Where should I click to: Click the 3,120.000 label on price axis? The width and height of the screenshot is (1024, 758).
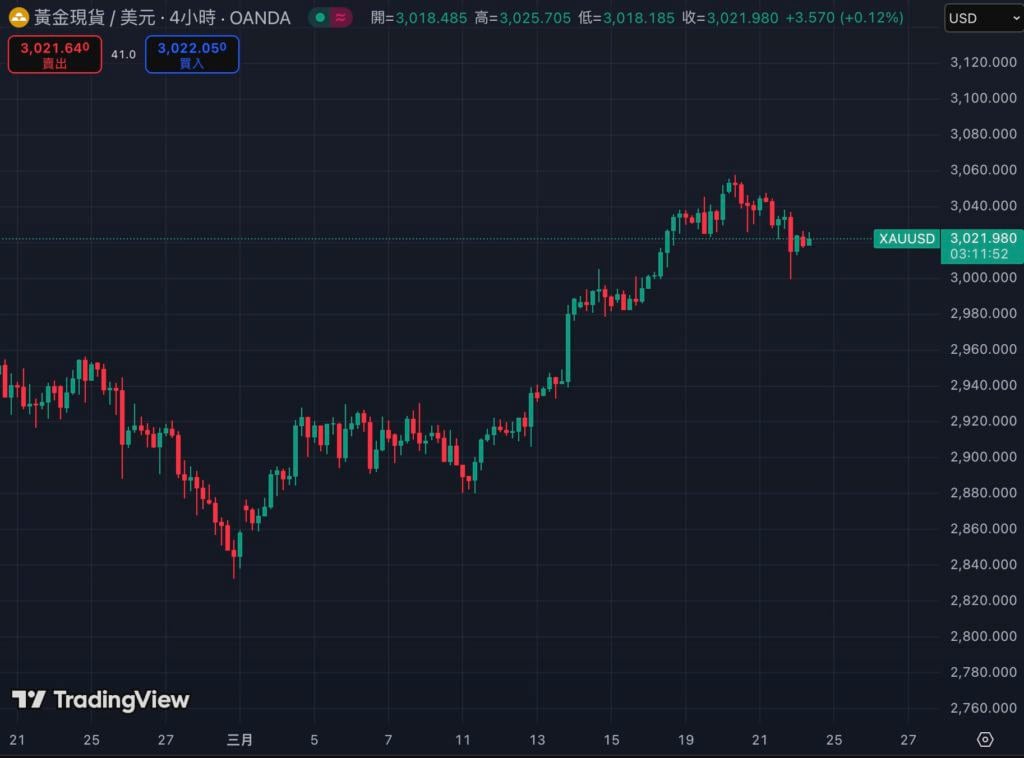(982, 62)
